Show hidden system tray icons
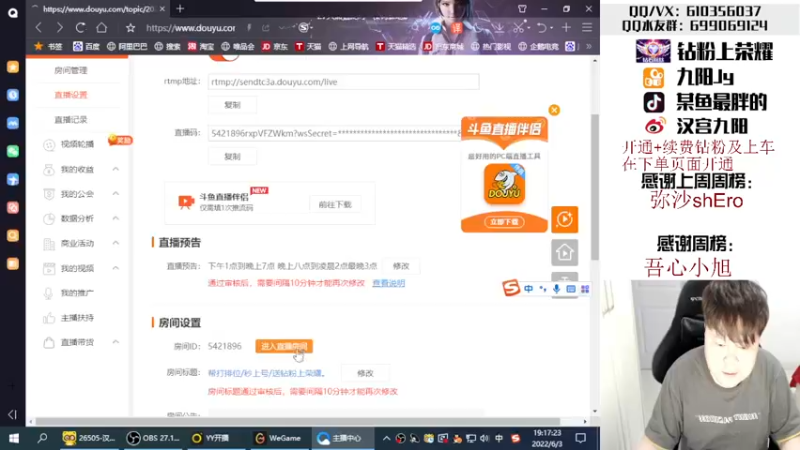The width and height of the screenshot is (800, 450). [386, 438]
